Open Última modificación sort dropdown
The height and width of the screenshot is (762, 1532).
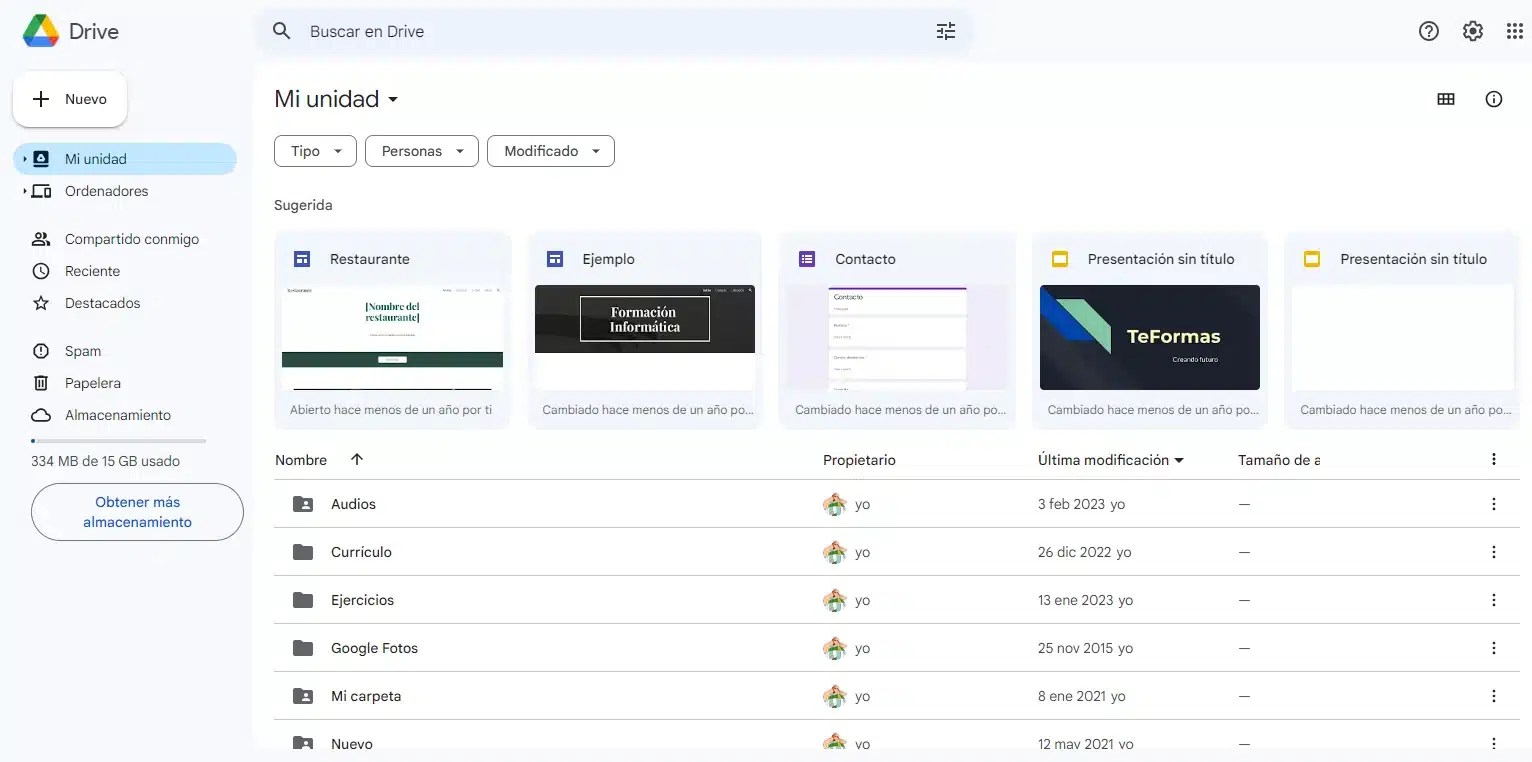pyautogui.click(x=1111, y=460)
